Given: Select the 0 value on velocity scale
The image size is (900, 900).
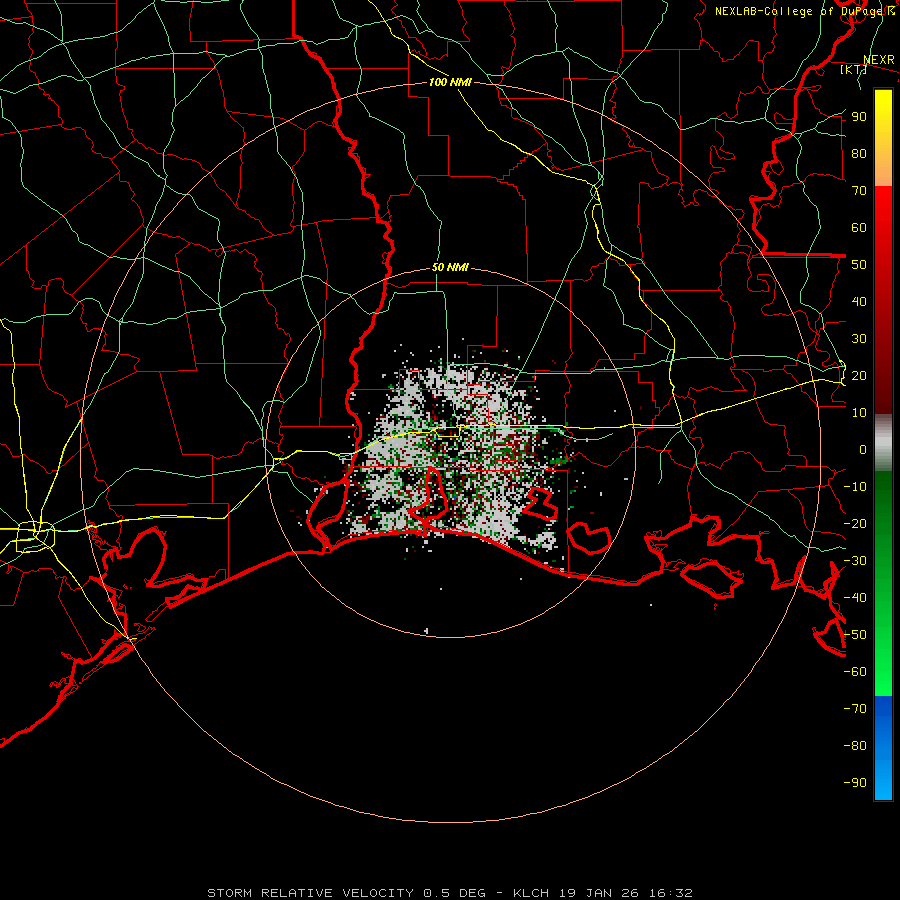Looking at the screenshot, I should [x=863, y=450].
